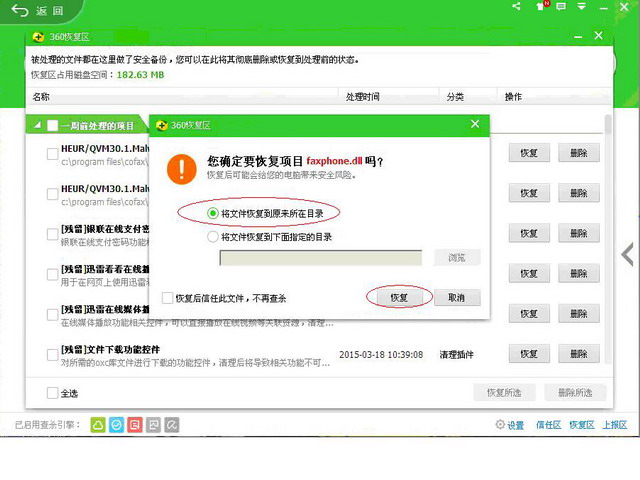Close the 360恢复区 window

(598, 36)
